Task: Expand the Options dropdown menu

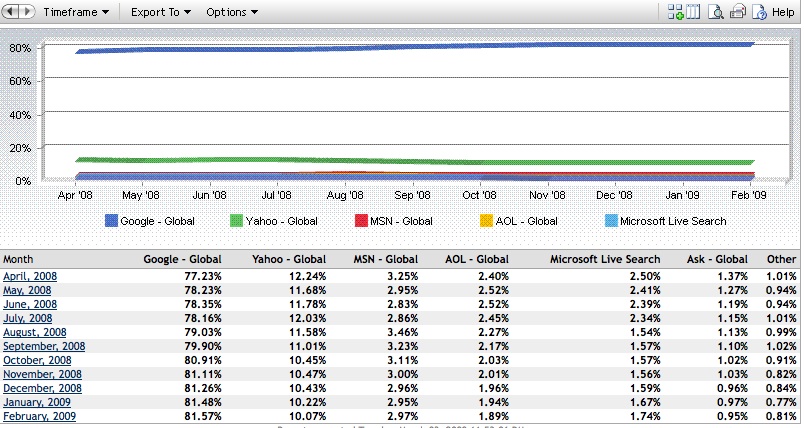Action: pyautogui.click(x=232, y=12)
